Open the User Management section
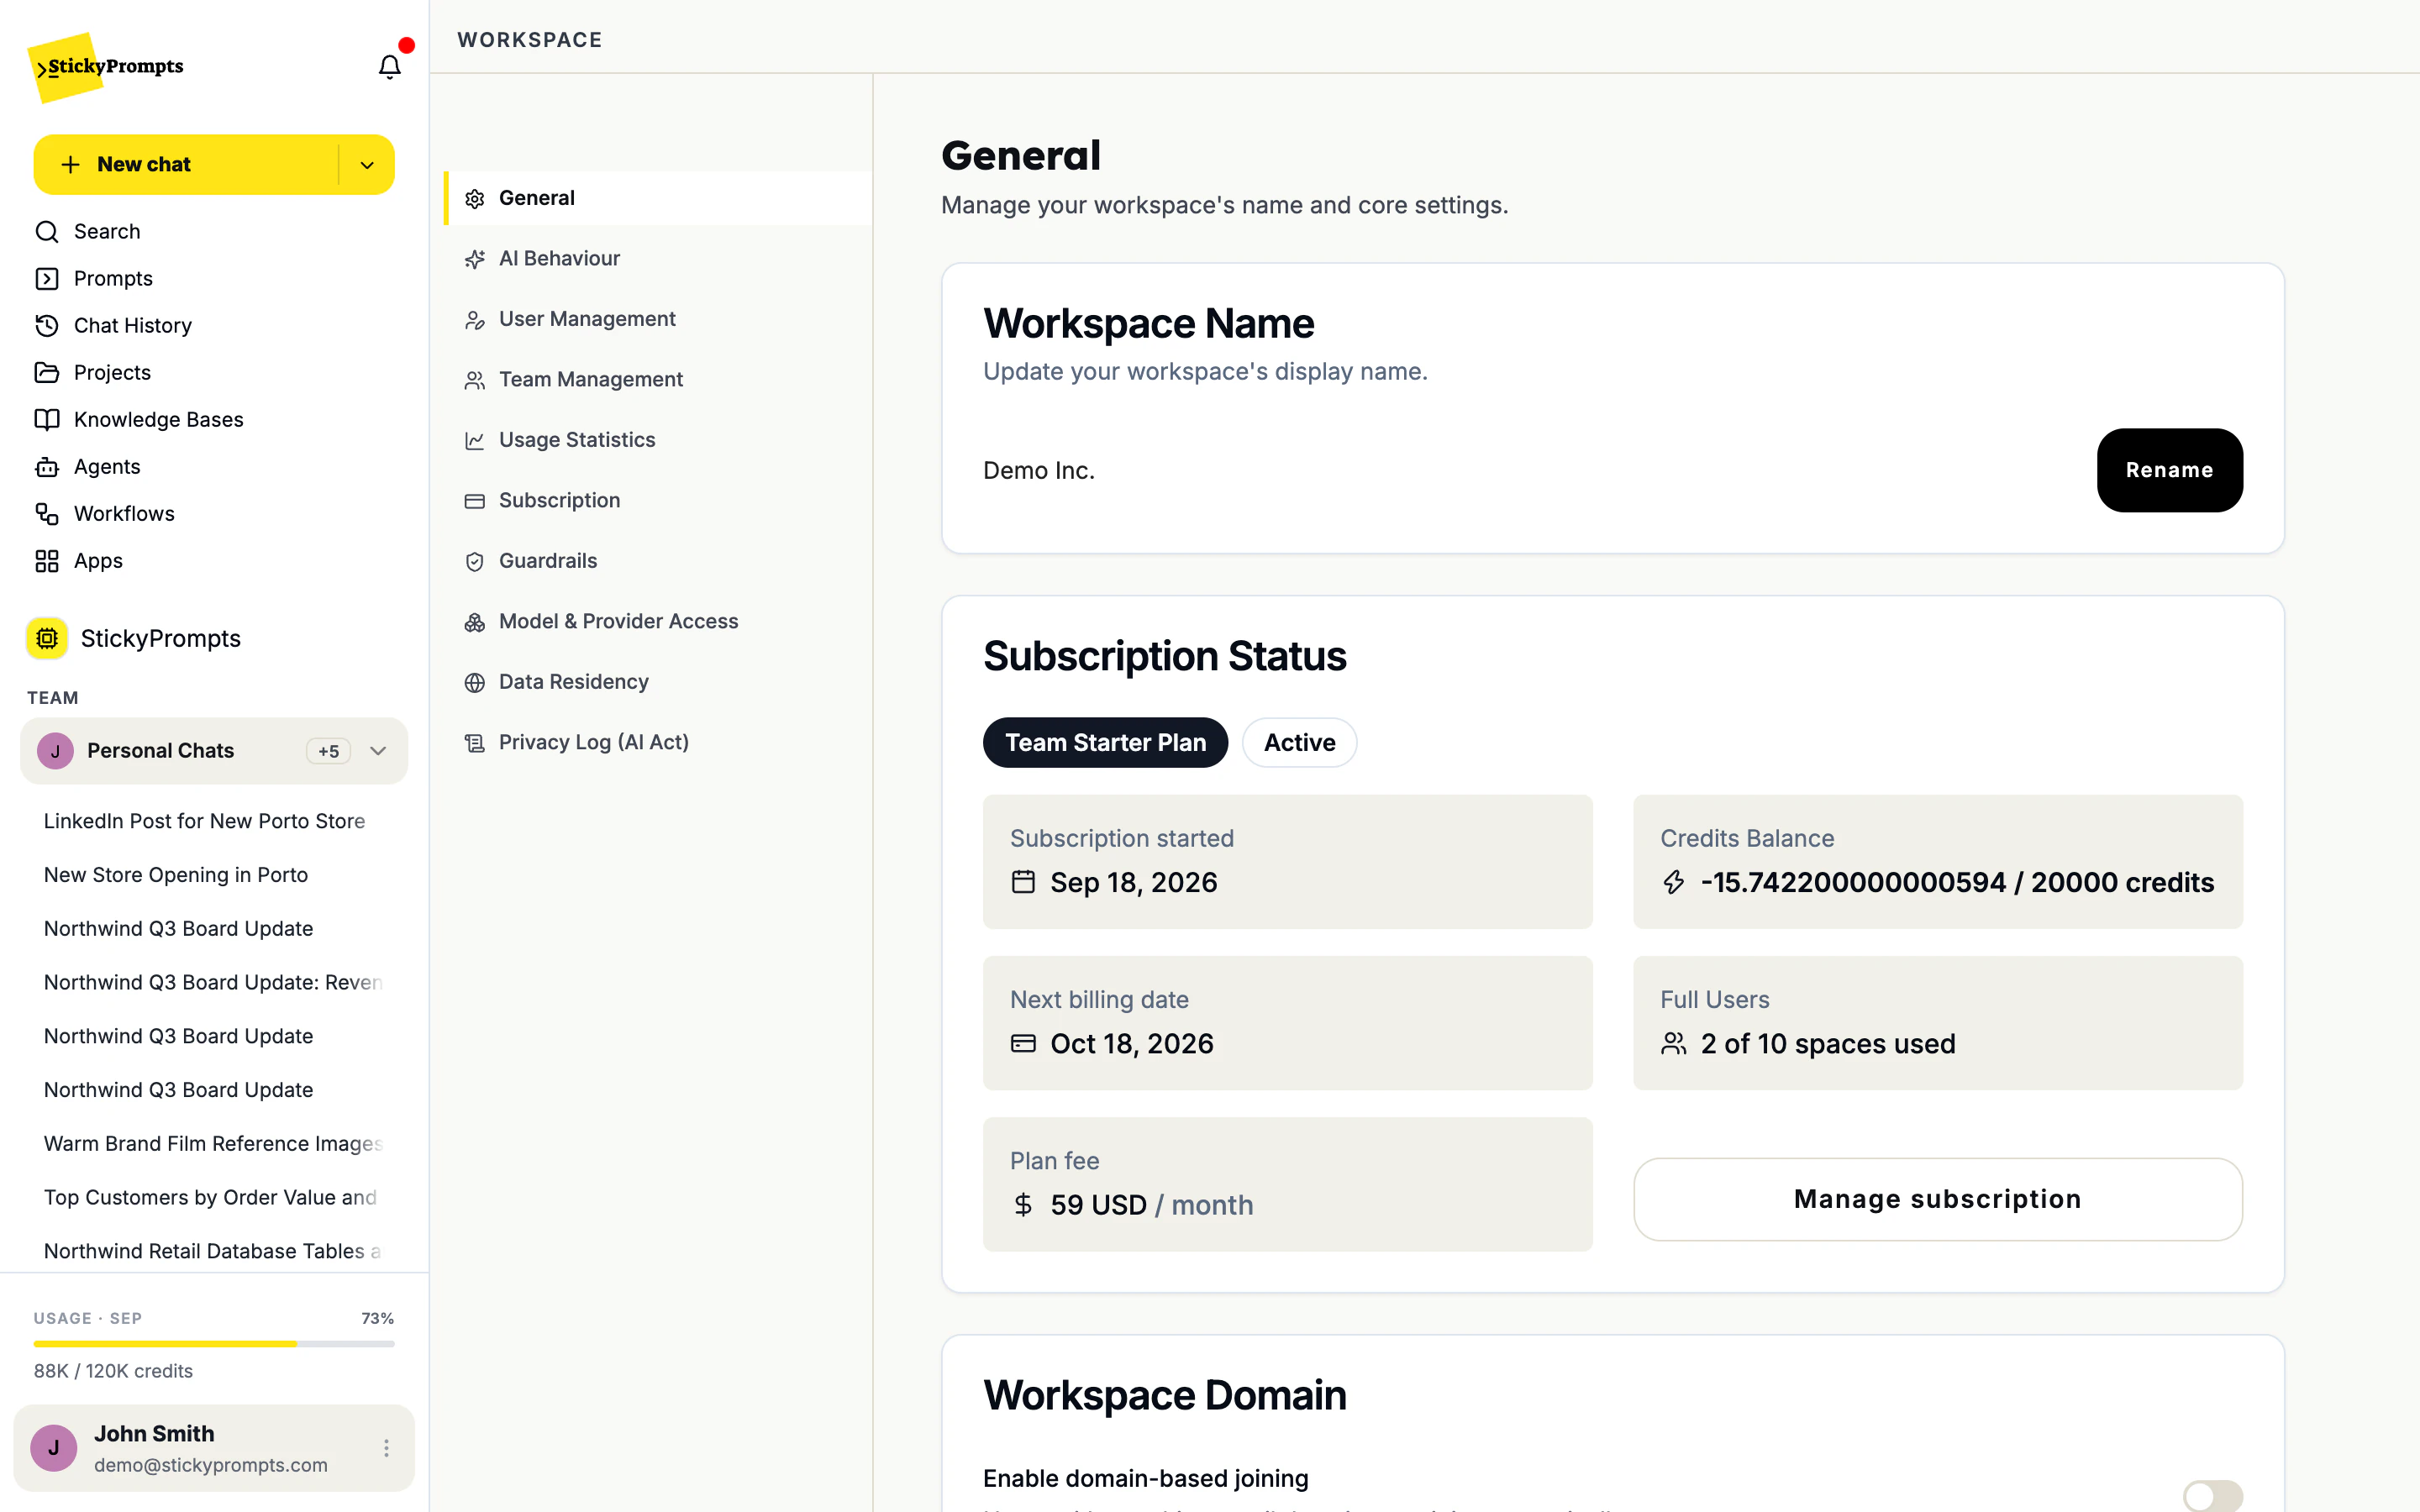 [658, 319]
